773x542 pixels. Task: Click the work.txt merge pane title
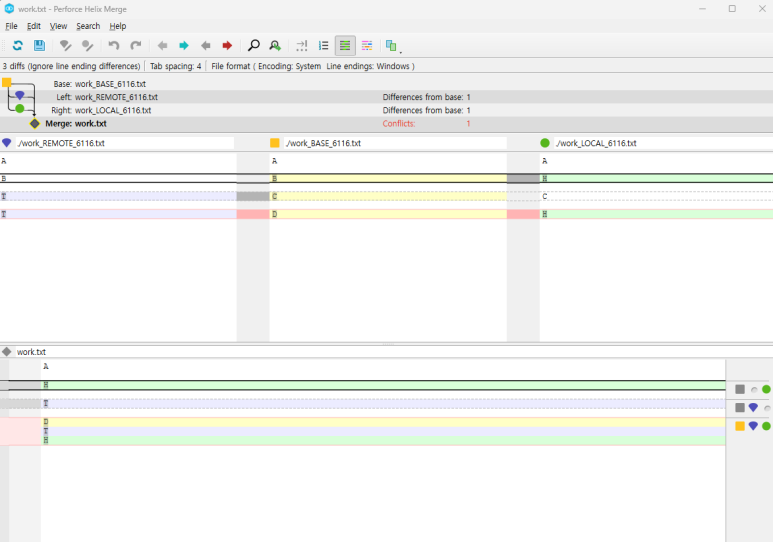[x=32, y=352]
